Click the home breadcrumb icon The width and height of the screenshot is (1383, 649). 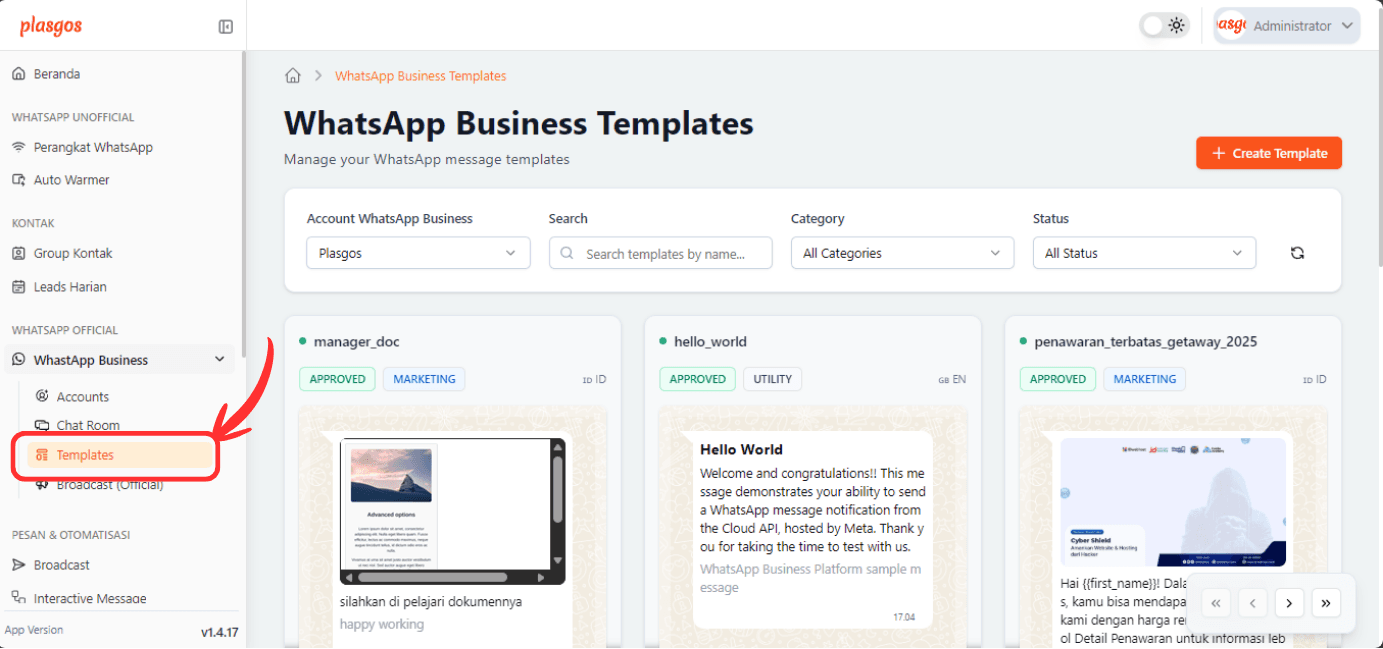(x=293, y=76)
